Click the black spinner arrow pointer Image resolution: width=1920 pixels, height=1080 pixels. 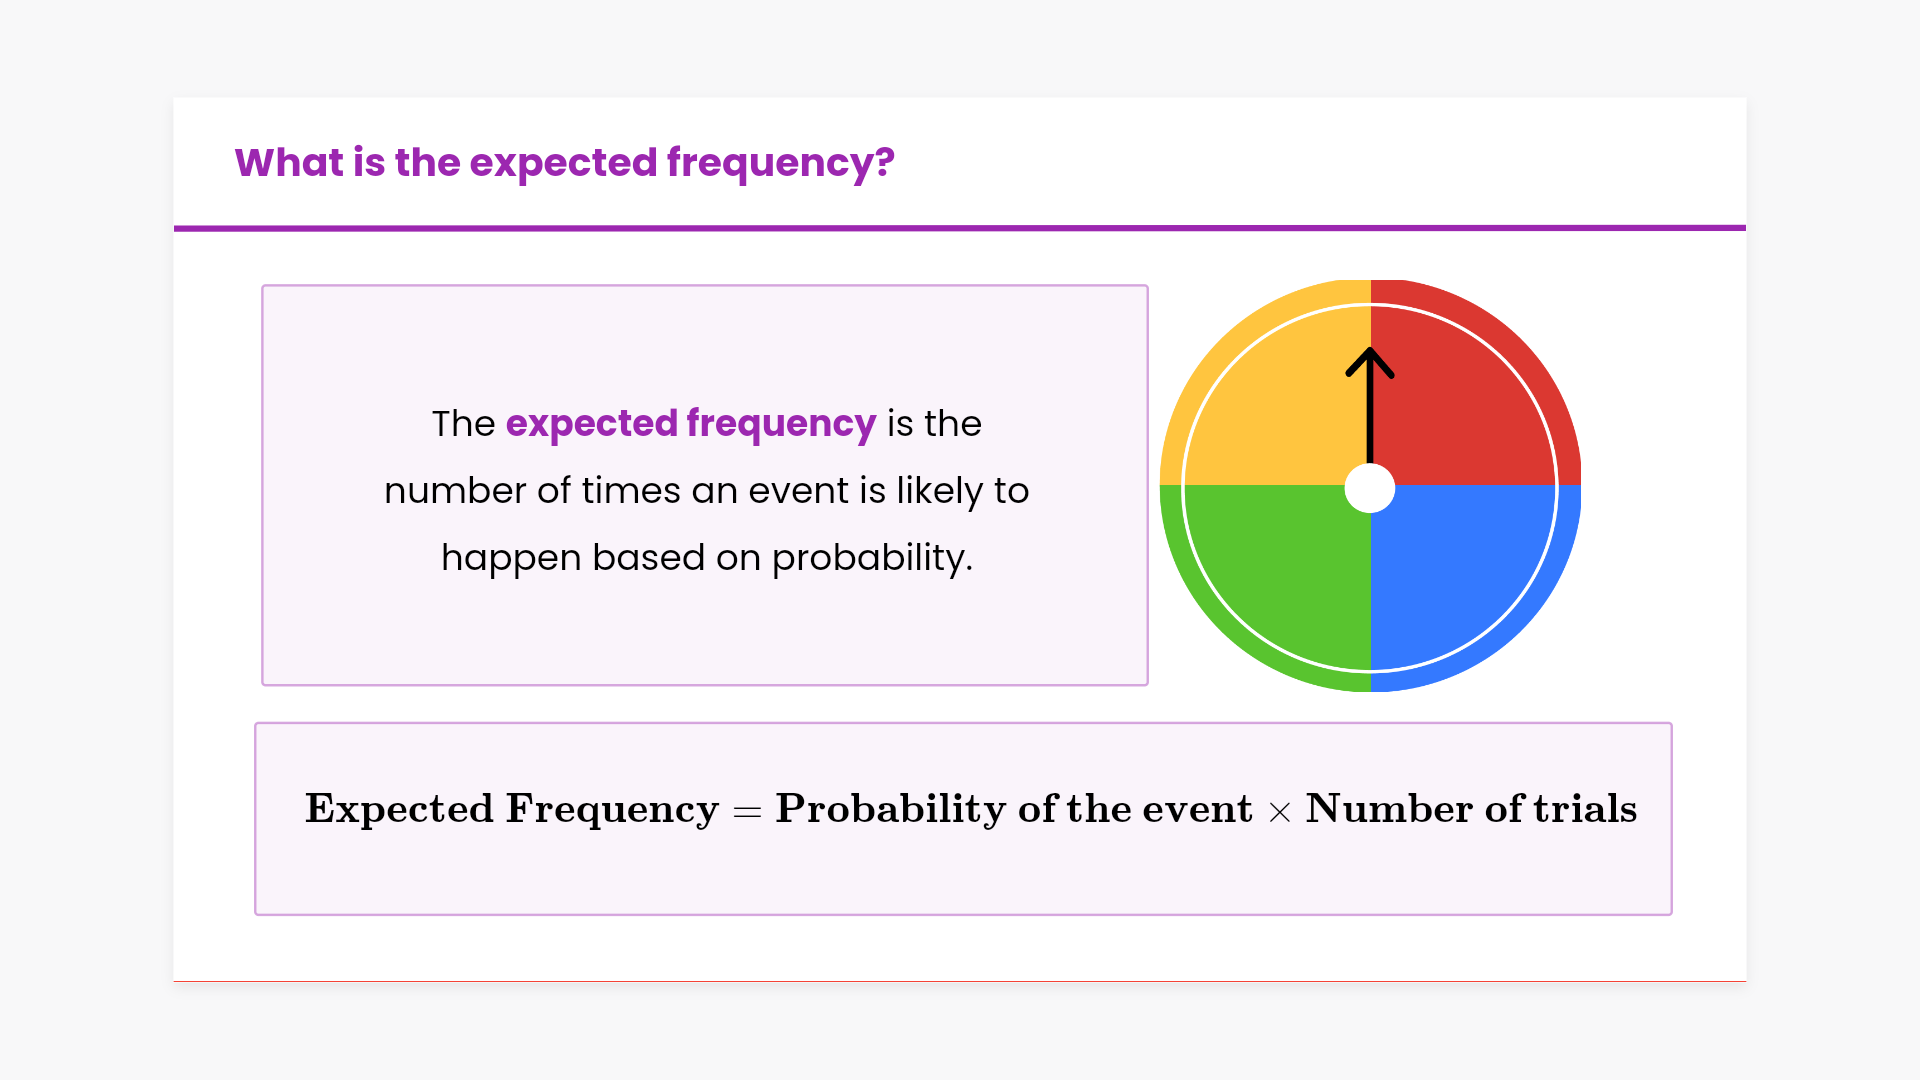pyautogui.click(x=1370, y=405)
